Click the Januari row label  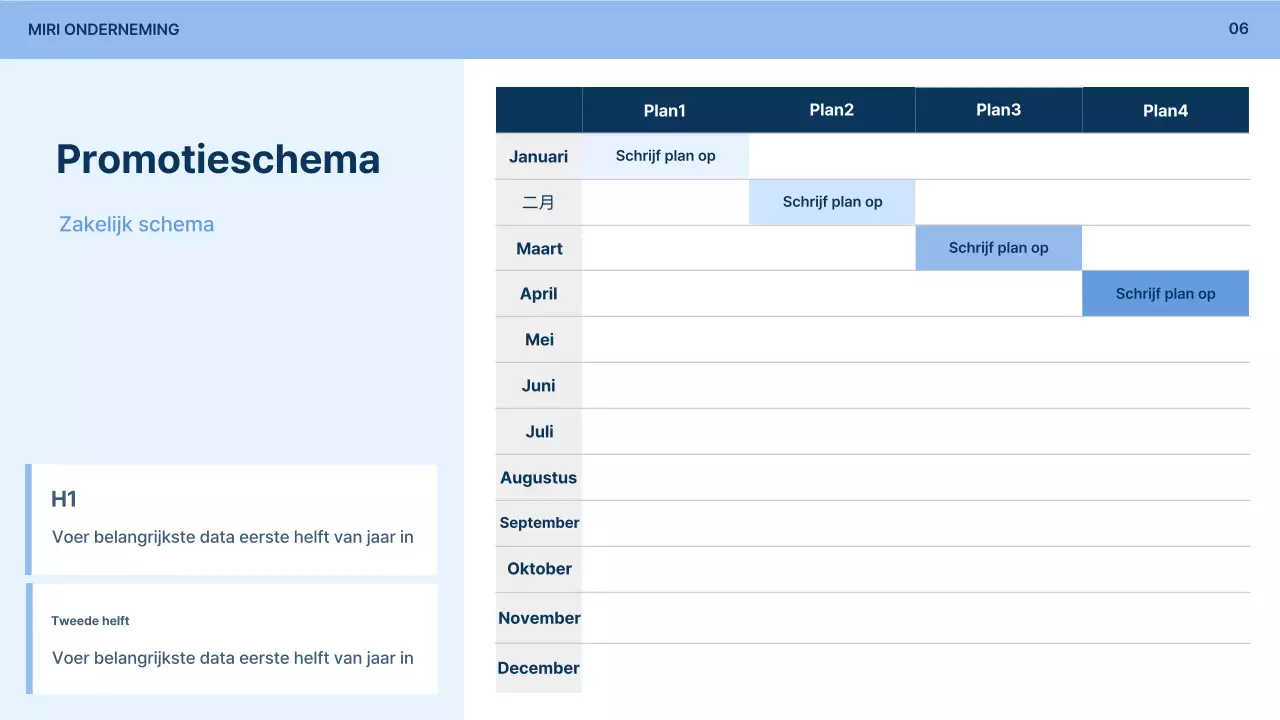(x=538, y=156)
